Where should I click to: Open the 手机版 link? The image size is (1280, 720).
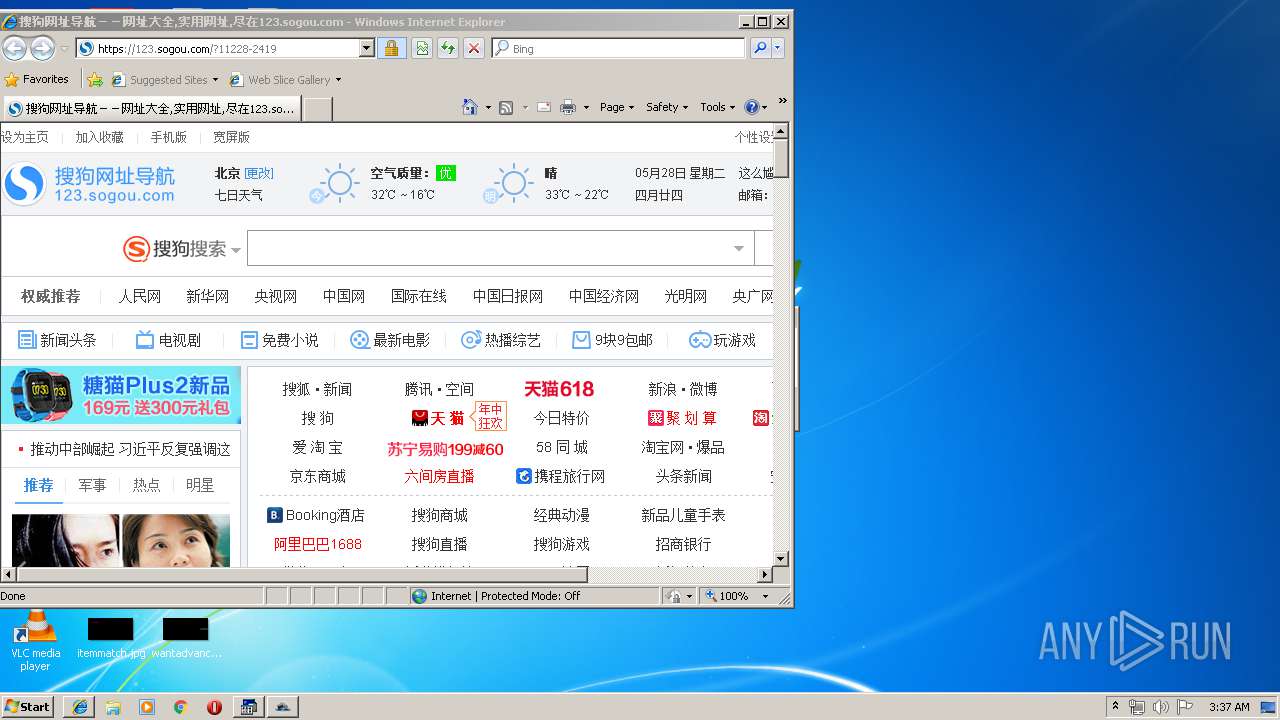[x=168, y=137]
